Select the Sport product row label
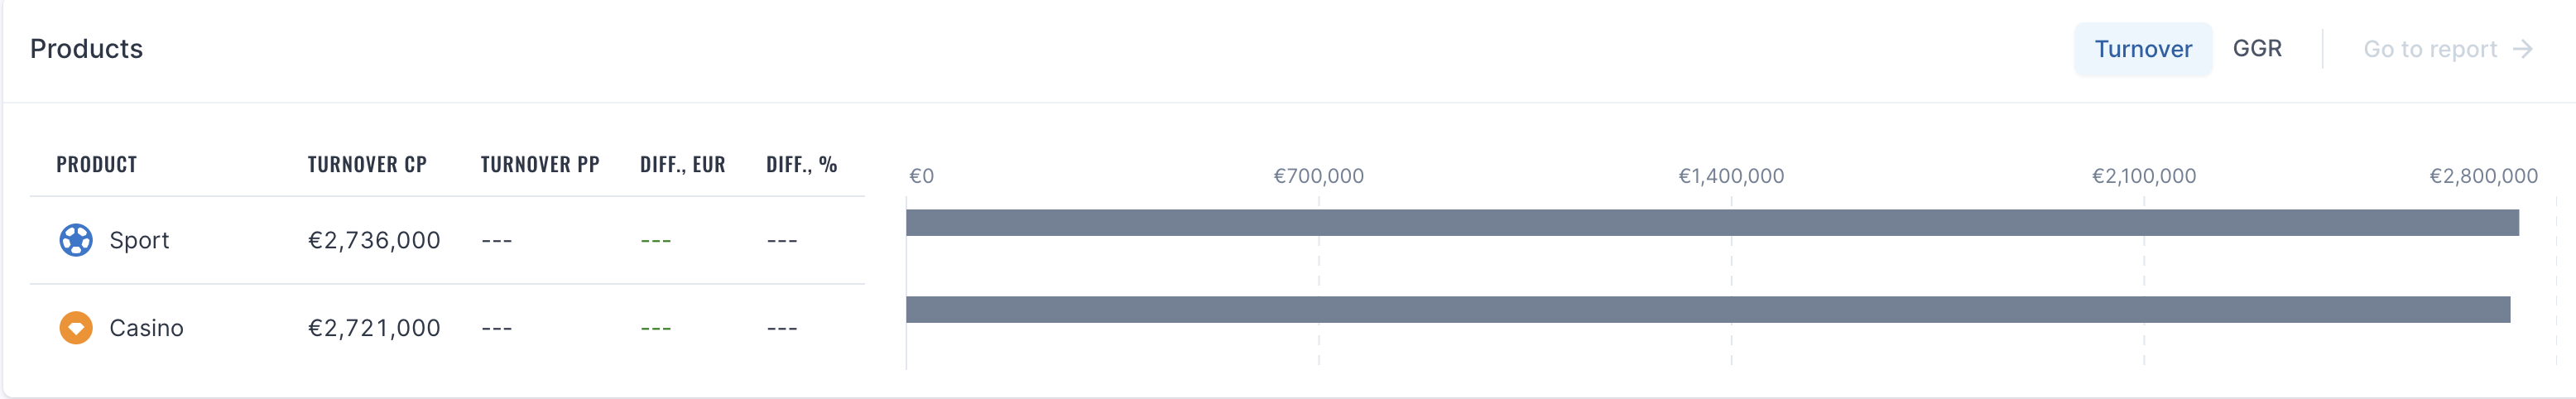This screenshot has height=399, width=2576. tap(139, 240)
